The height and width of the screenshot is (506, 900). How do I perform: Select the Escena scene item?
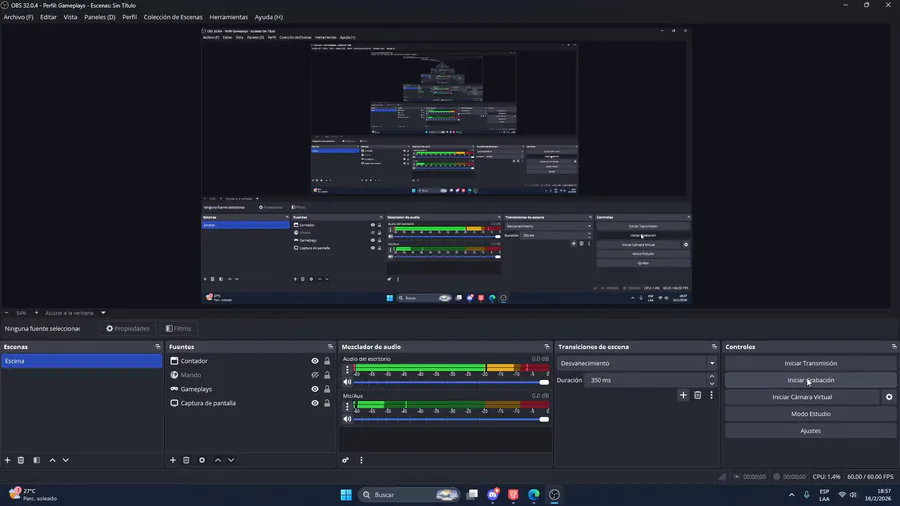click(x=82, y=361)
